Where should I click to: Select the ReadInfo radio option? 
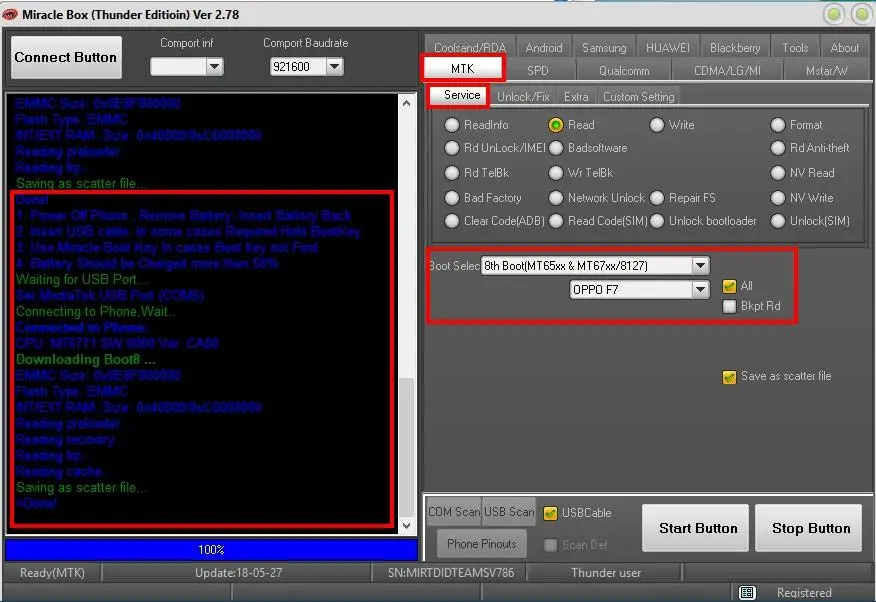click(451, 125)
